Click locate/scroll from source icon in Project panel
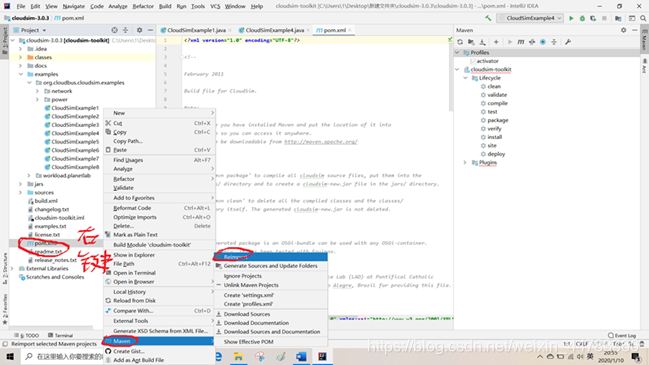This screenshot has height=365, width=649. [x=114, y=30]
